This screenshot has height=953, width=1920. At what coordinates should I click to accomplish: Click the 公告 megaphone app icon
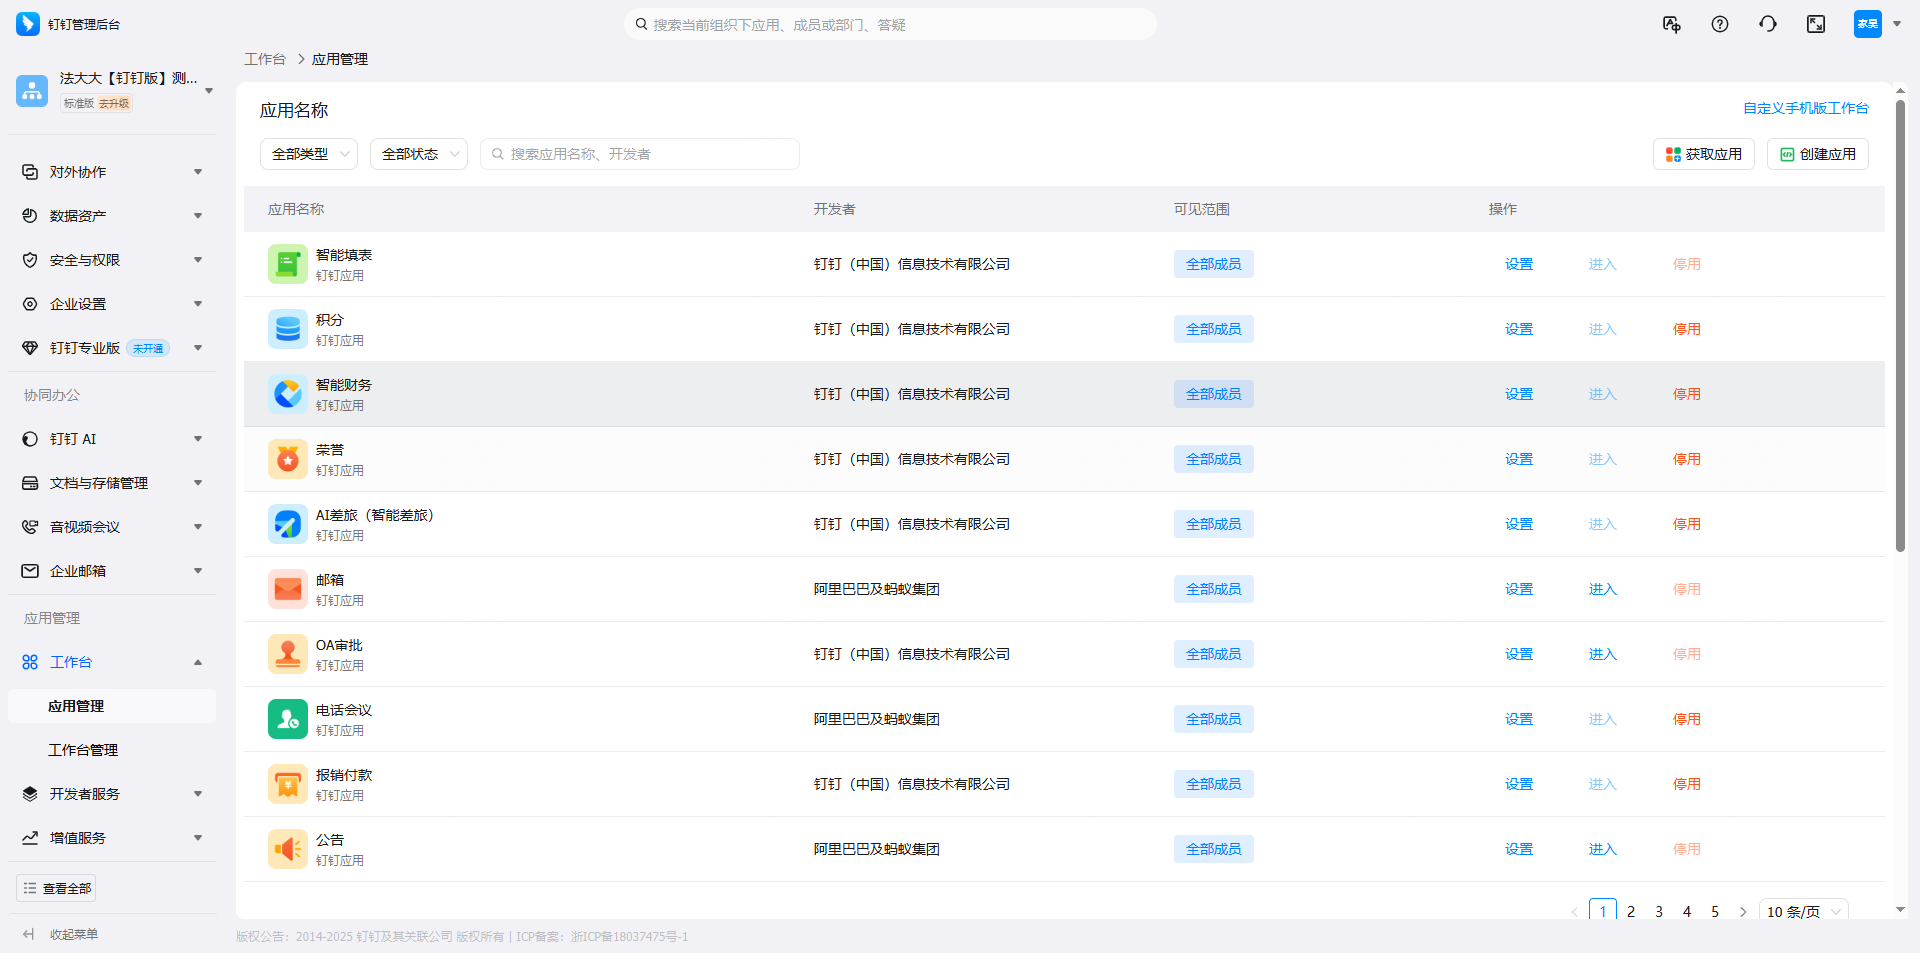click(288, 849)
